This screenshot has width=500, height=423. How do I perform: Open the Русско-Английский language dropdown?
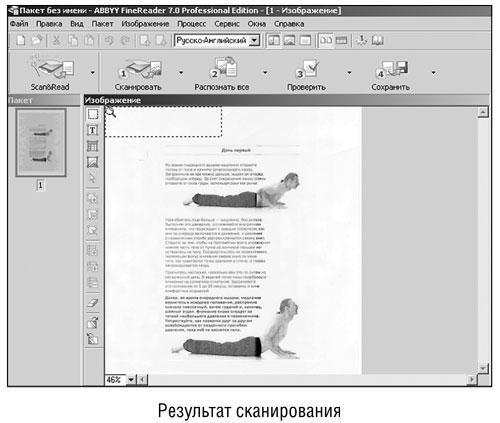click(254, 41)
